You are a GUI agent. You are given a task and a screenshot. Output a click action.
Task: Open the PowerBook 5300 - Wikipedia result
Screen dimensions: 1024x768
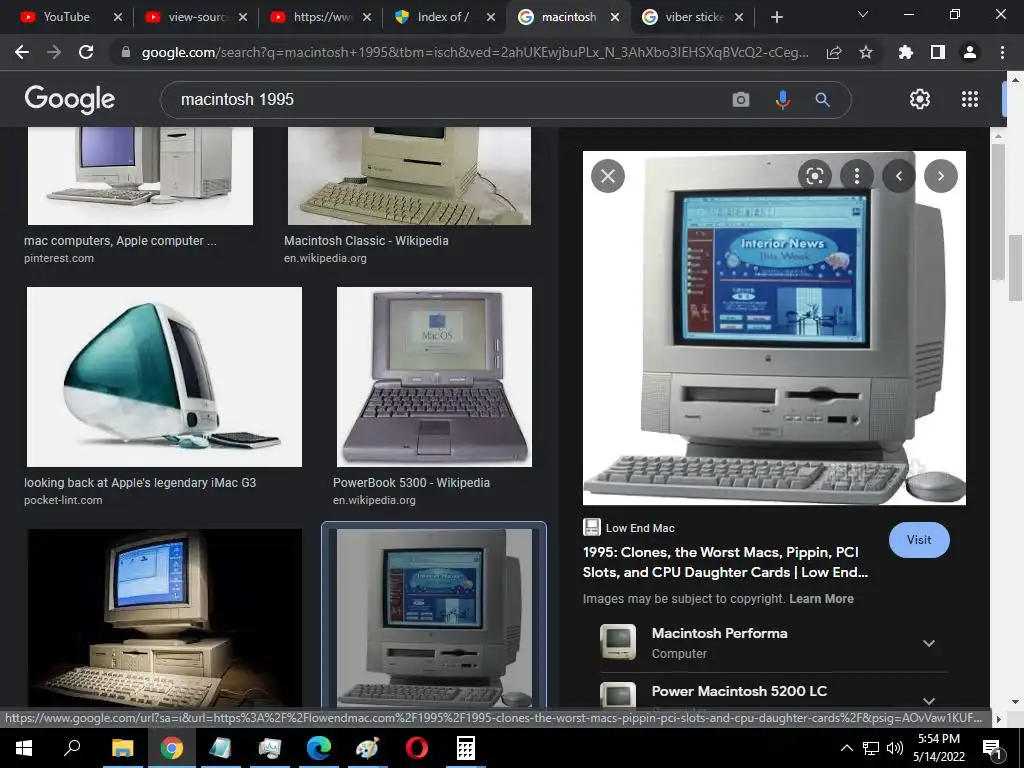411,483
